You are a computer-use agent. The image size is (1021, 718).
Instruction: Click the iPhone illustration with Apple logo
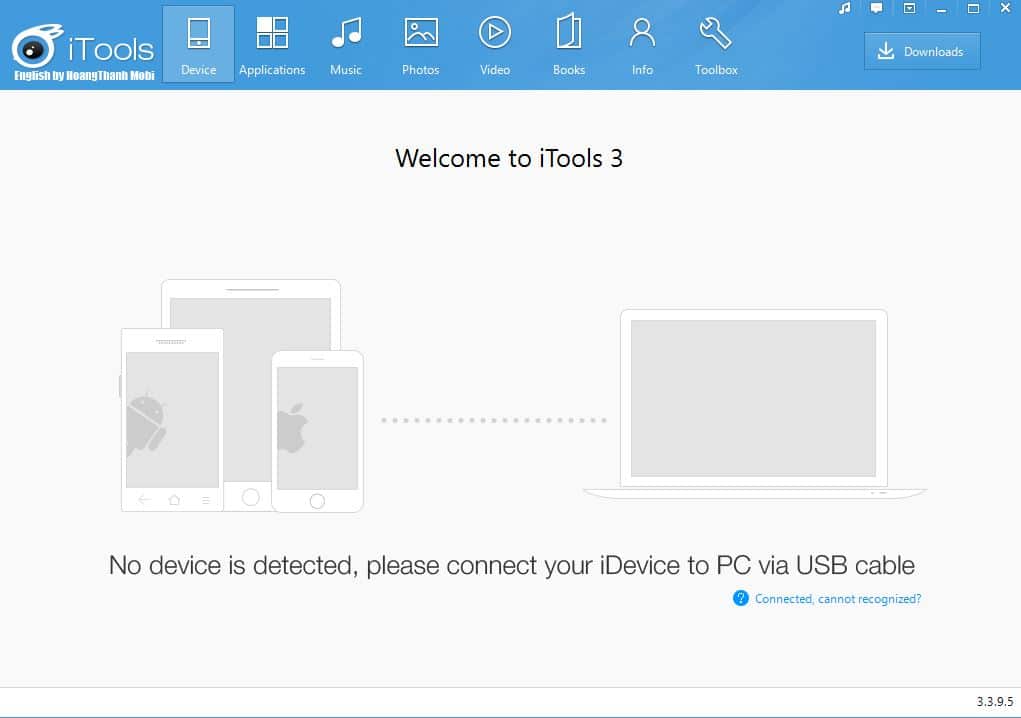317,432
